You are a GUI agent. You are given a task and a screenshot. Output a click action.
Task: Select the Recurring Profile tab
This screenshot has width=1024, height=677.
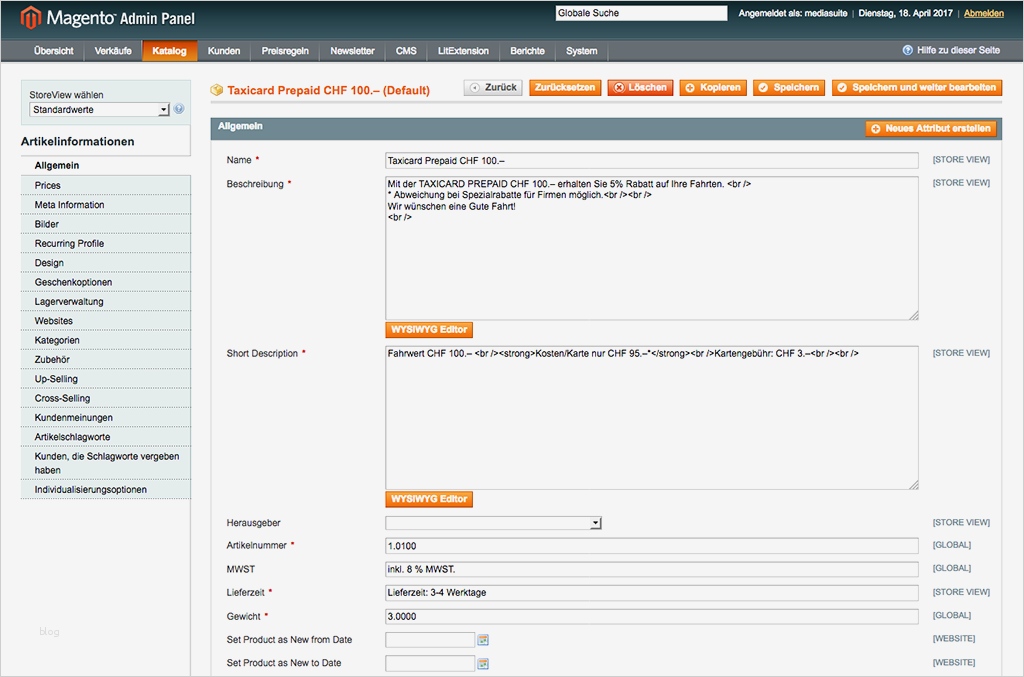106,244
